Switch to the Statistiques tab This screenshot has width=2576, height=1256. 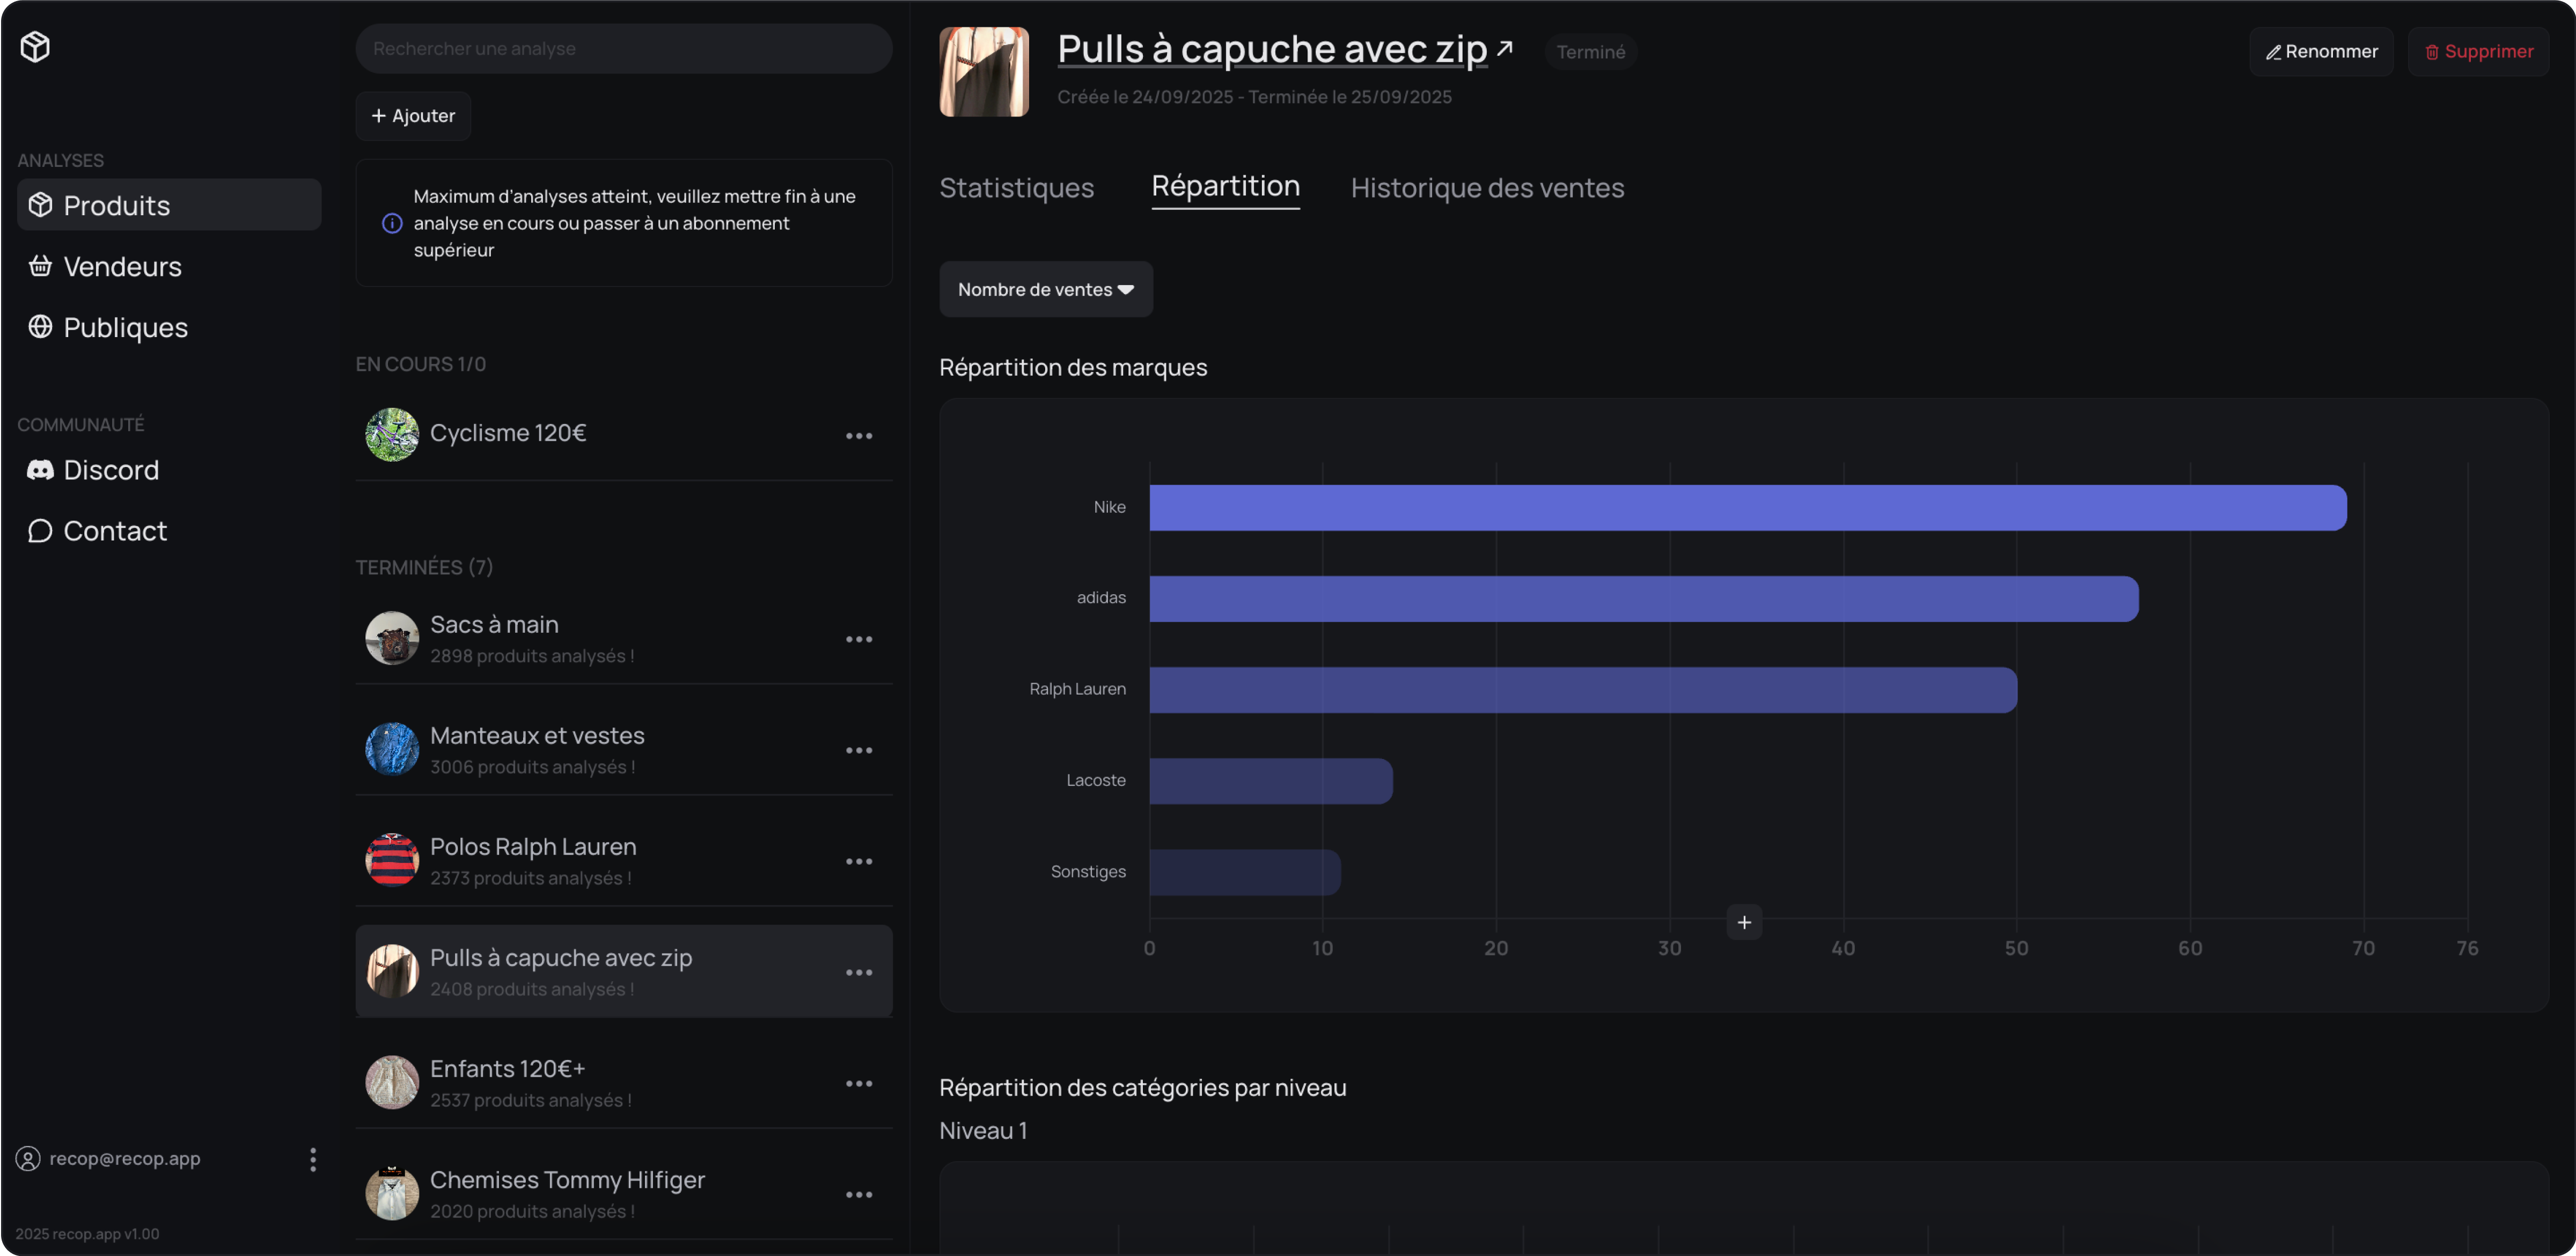click(x=1016, y=188)
